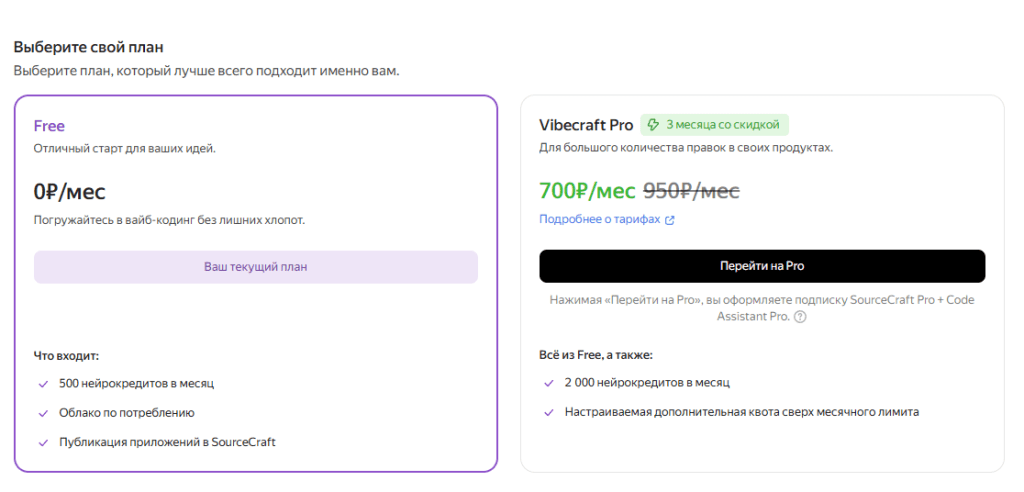Click checkmark icon next to 500 нейрокредитов
Image resolution: width=1024 pixels, height=492 pixels.
(x=44, y=384)
